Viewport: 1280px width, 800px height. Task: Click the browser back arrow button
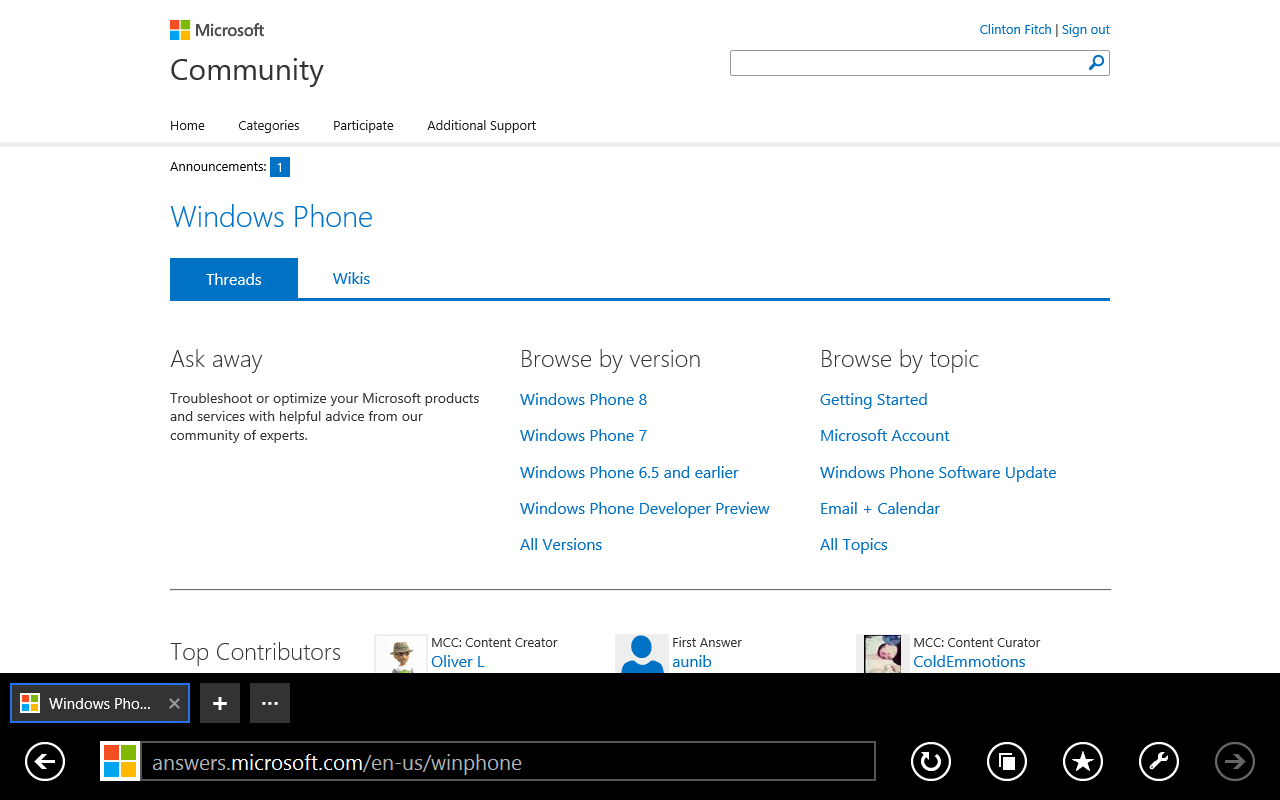45,762
